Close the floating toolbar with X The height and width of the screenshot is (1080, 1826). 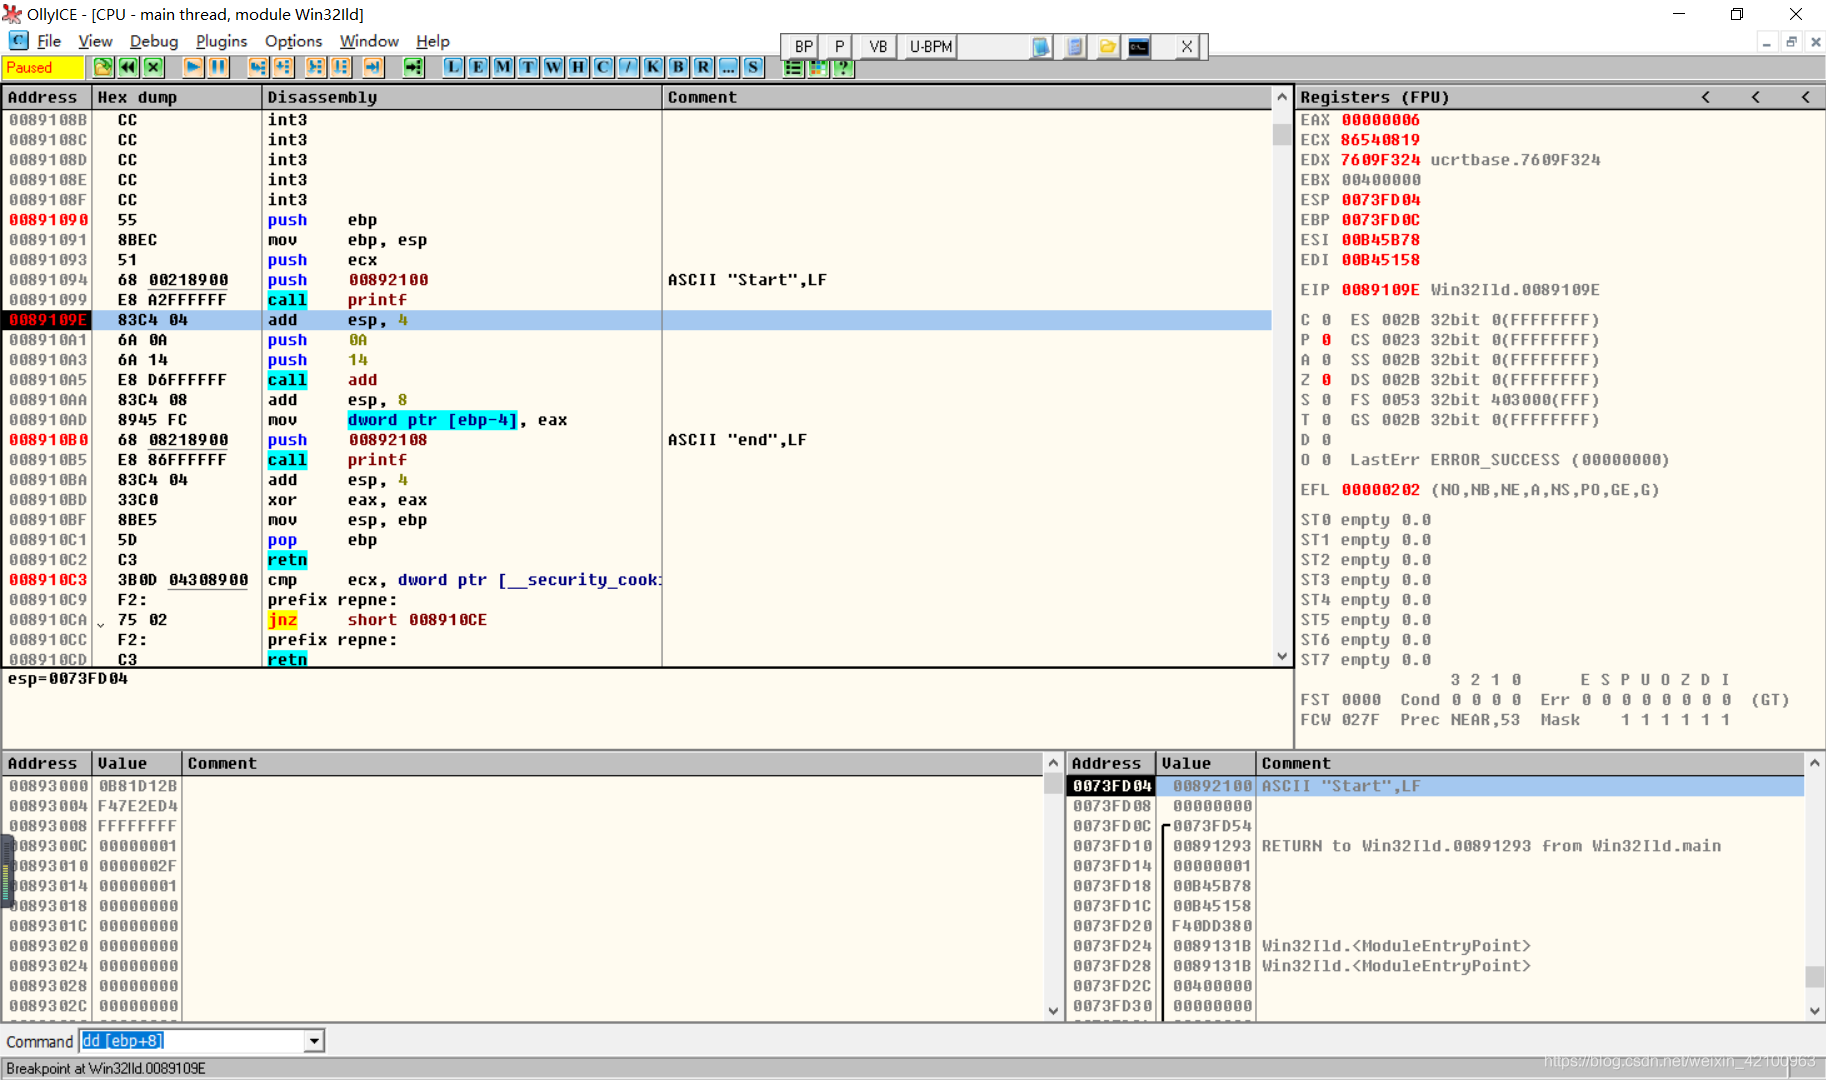point(1186,46)
